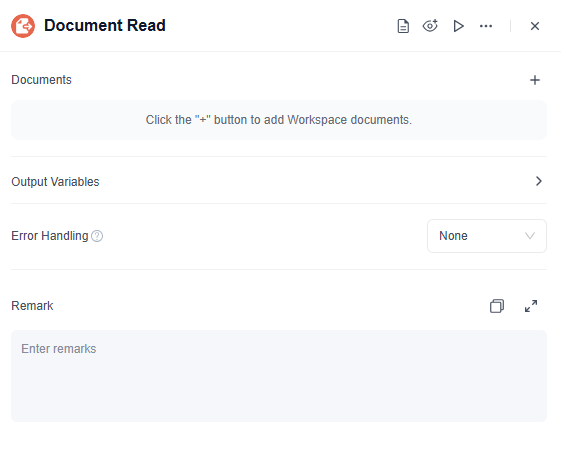Screen dimensions: 561x461
Task: Click the Remark section label
Action: 32,306
